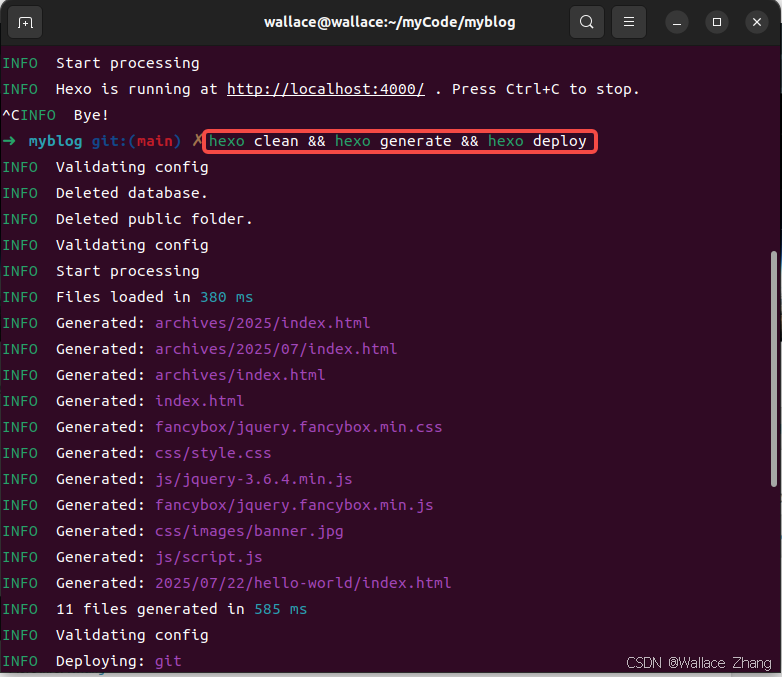Screen dimensions: 782x677
Task: Click 'Files loaded in' text
Action: click(x=123, y=297)
